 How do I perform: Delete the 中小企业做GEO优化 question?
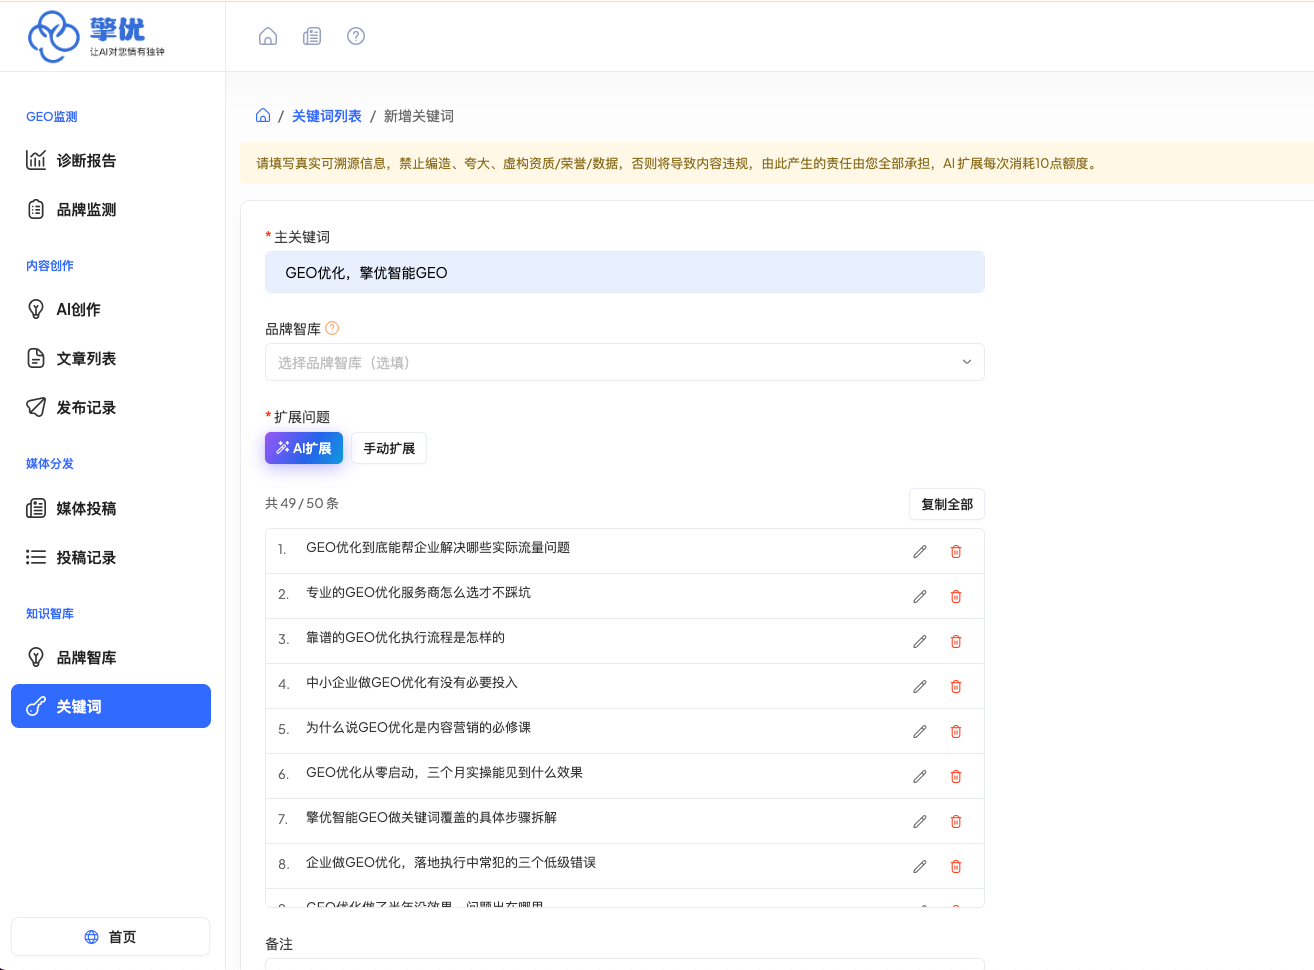[956, 686]
